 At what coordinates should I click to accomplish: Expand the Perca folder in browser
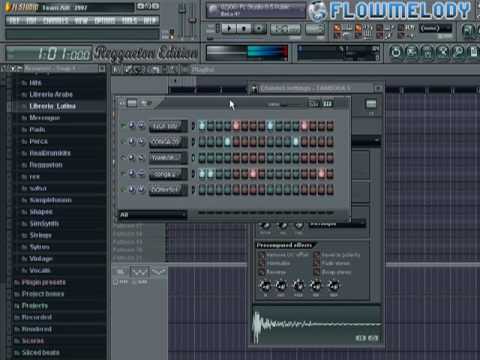pos(38,141)
